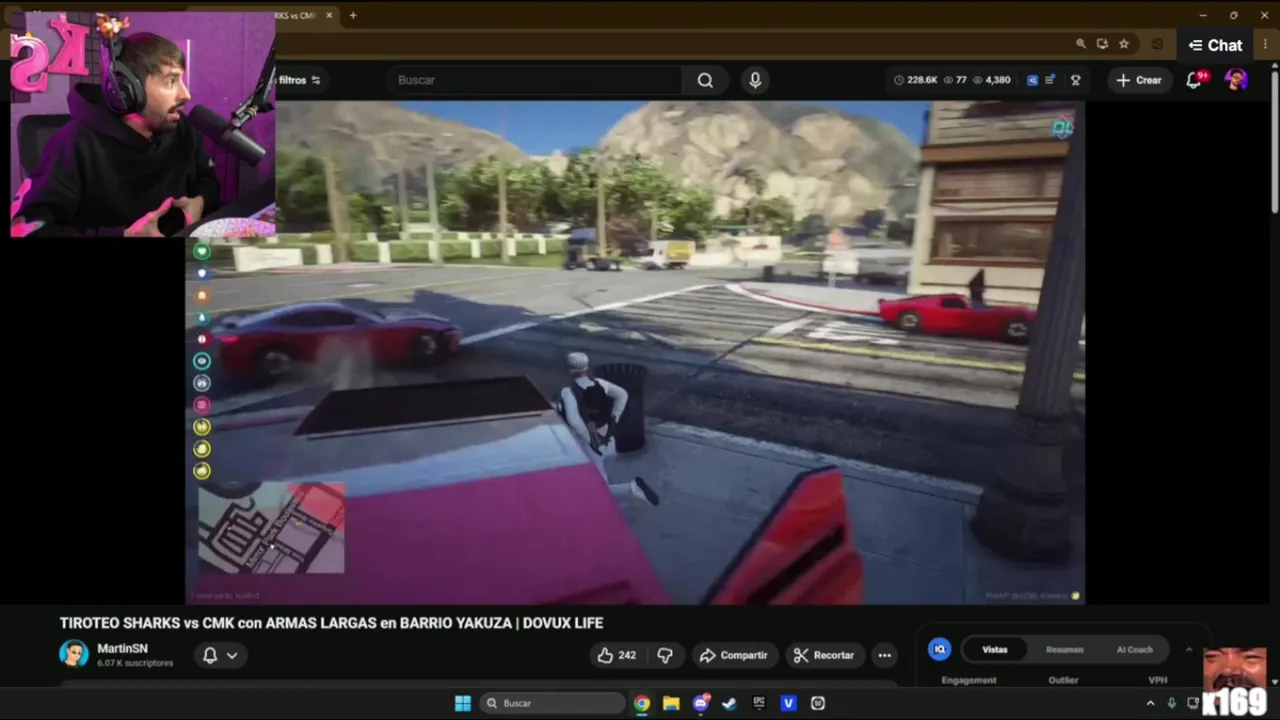Open the blue V app in taskbar
The image size is (1280, 720).
tap(788, 703)
